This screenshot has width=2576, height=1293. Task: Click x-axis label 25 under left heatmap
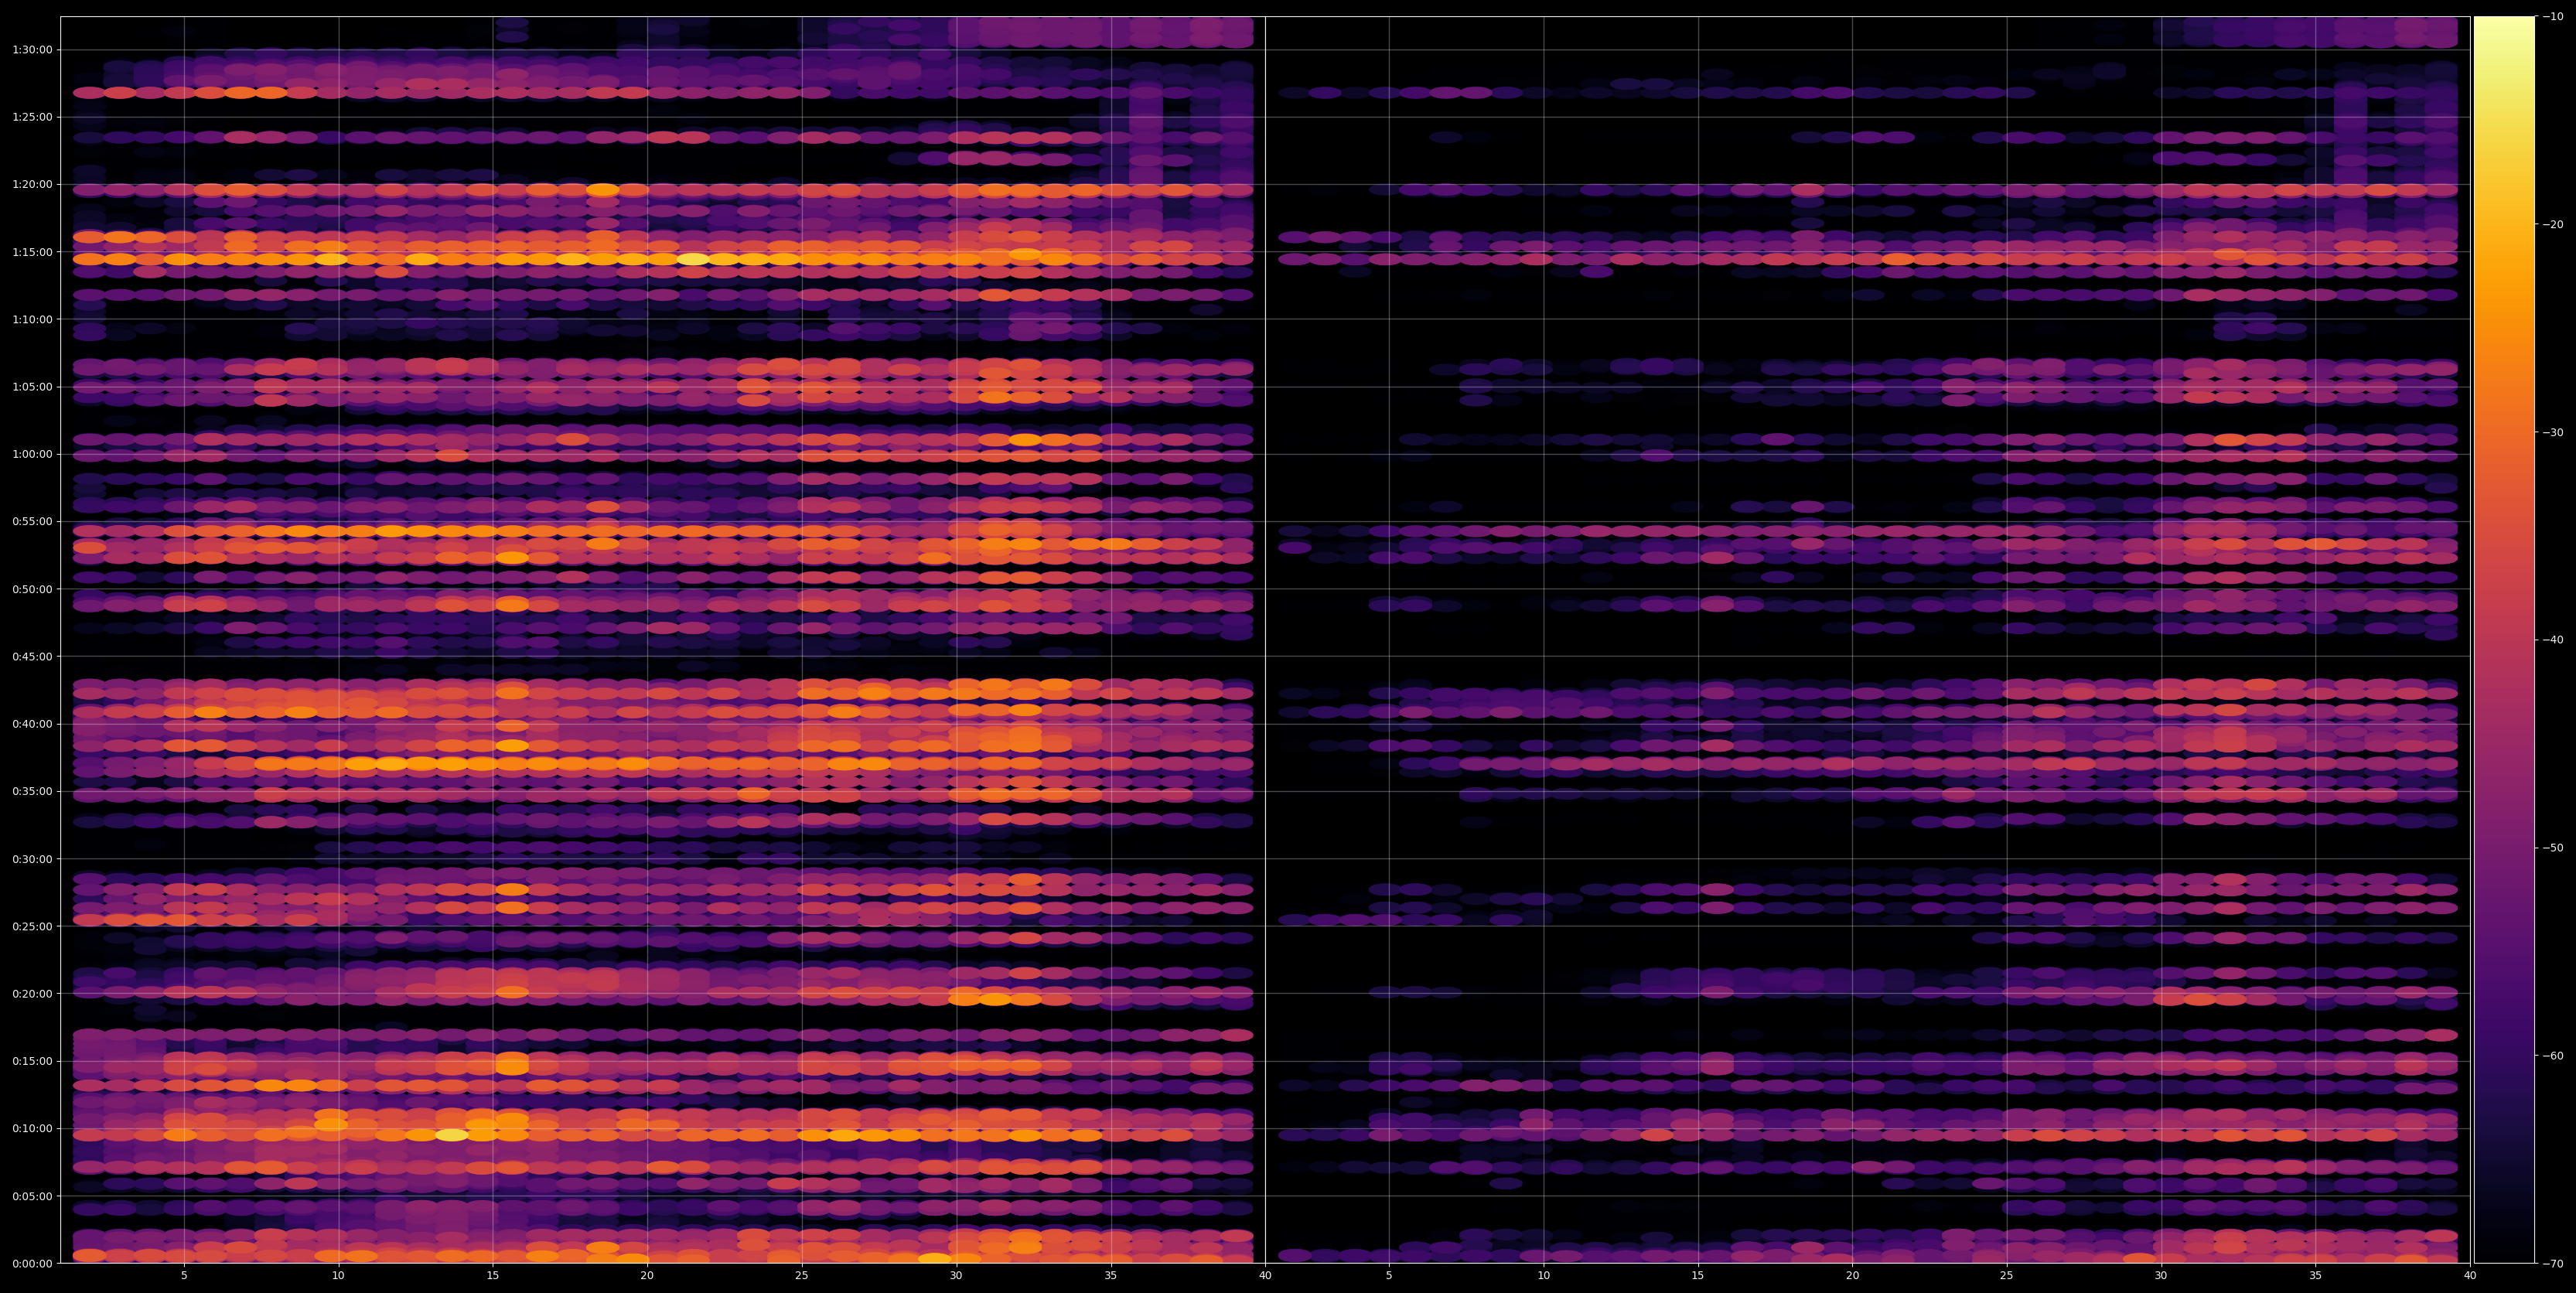(802, 1275)
